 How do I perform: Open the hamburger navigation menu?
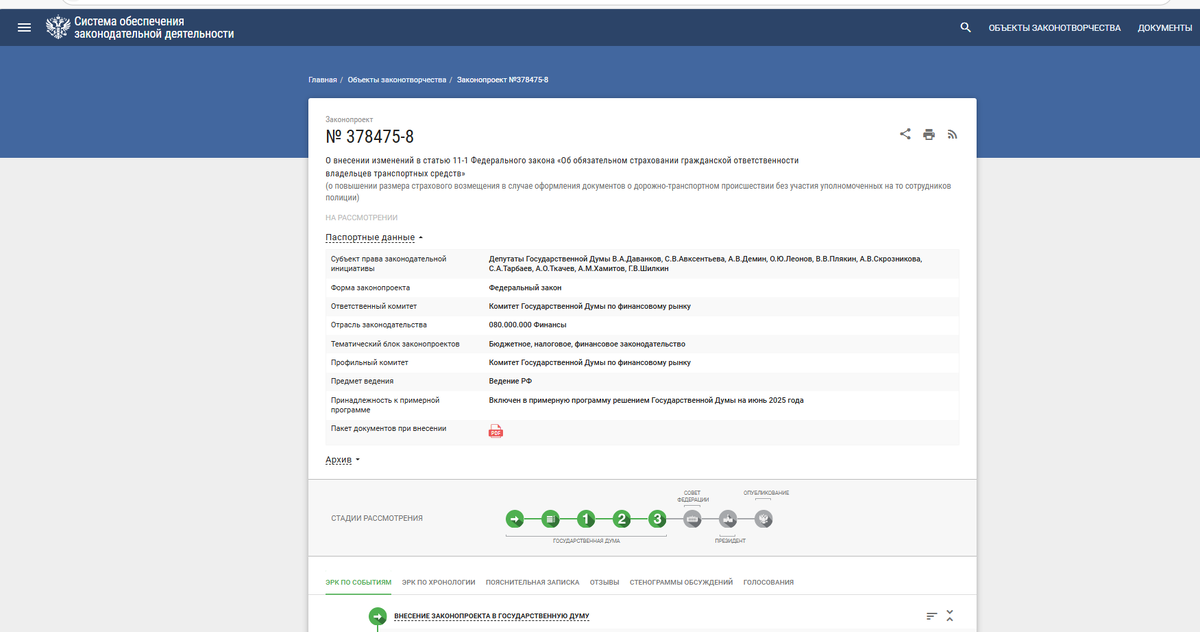pyautogui.click(x=25, y=27)
